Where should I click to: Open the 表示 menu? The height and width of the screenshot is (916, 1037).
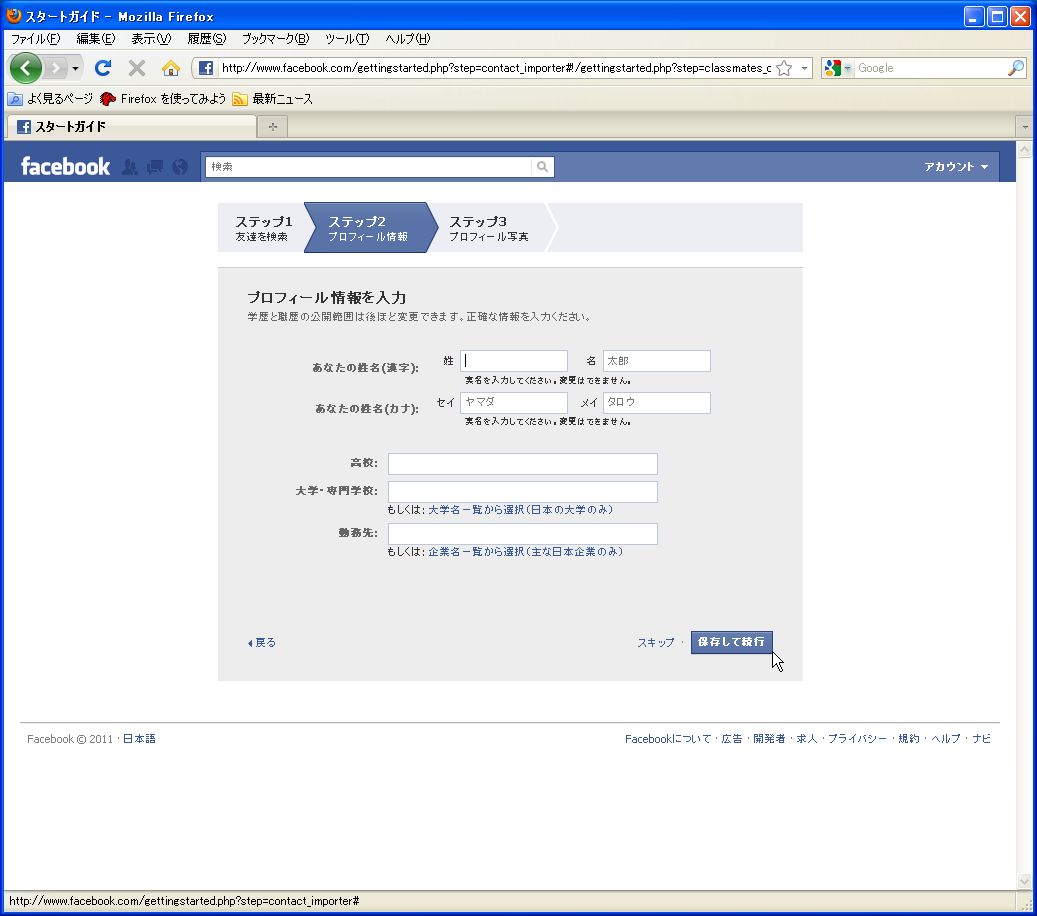151,39
